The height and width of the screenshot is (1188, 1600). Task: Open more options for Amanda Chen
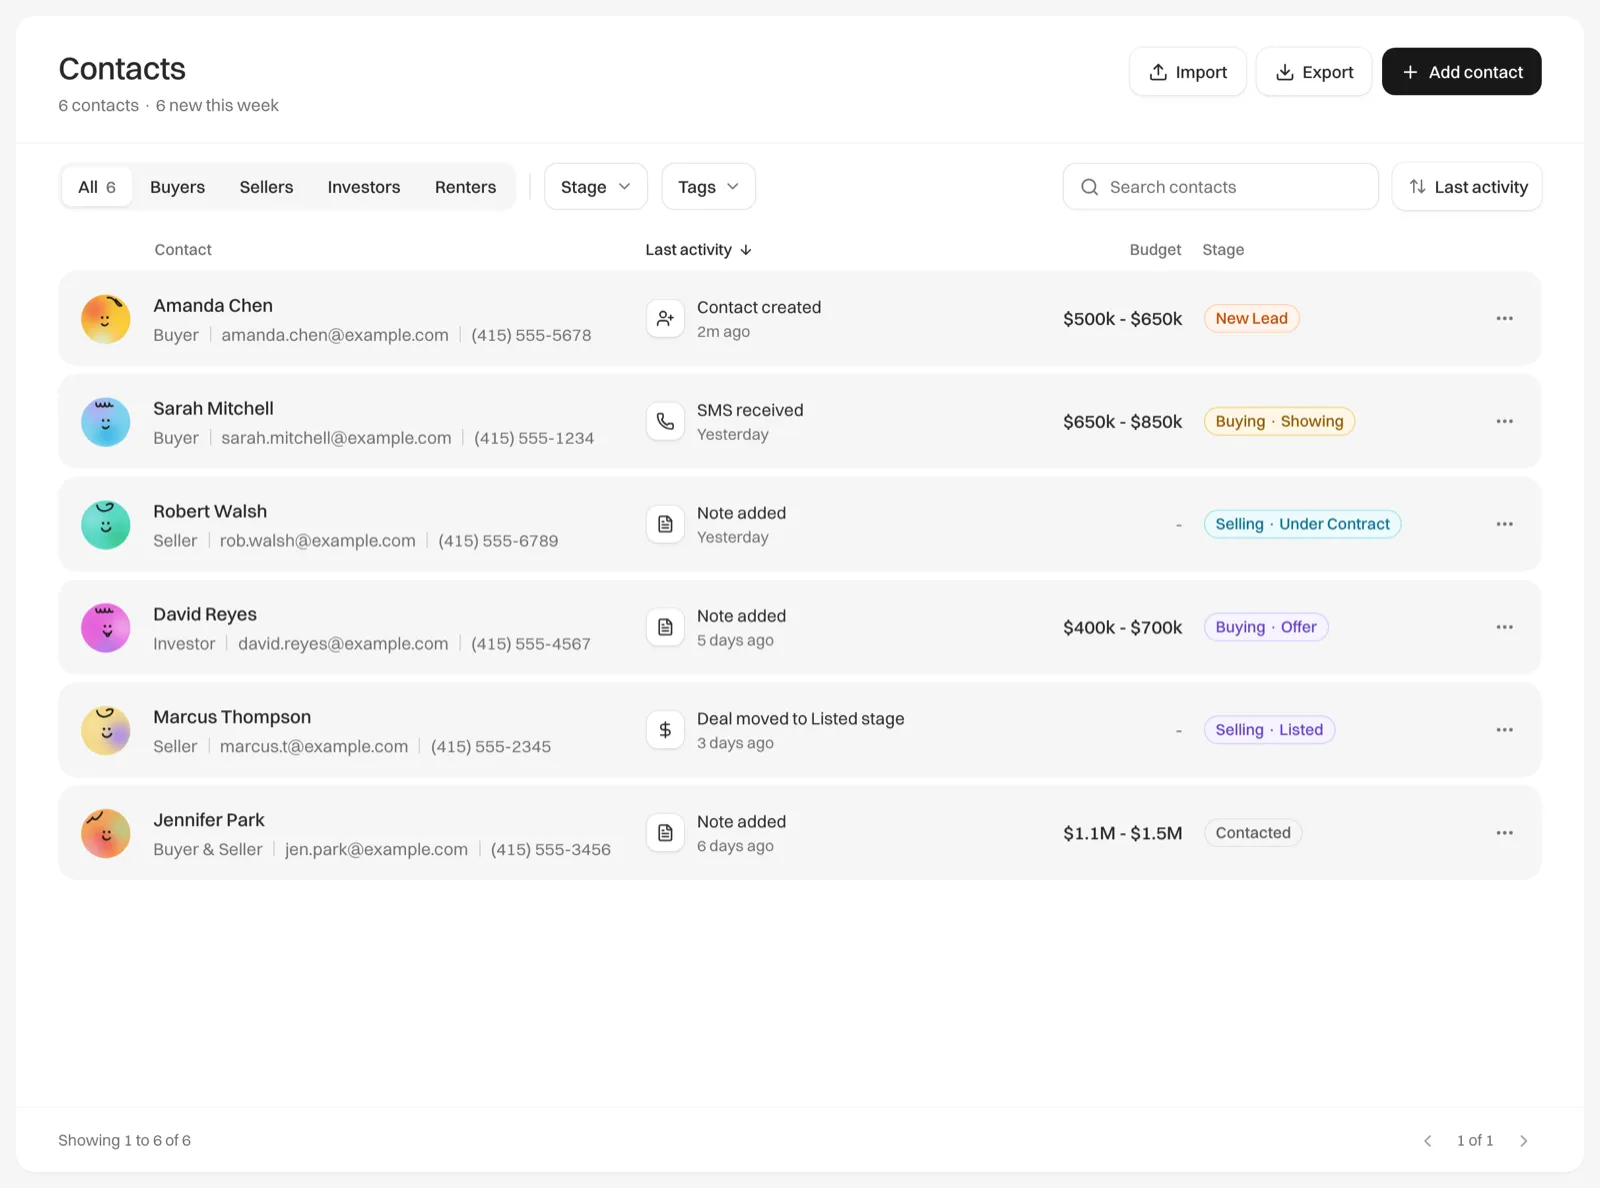[x=1504, y=318]
